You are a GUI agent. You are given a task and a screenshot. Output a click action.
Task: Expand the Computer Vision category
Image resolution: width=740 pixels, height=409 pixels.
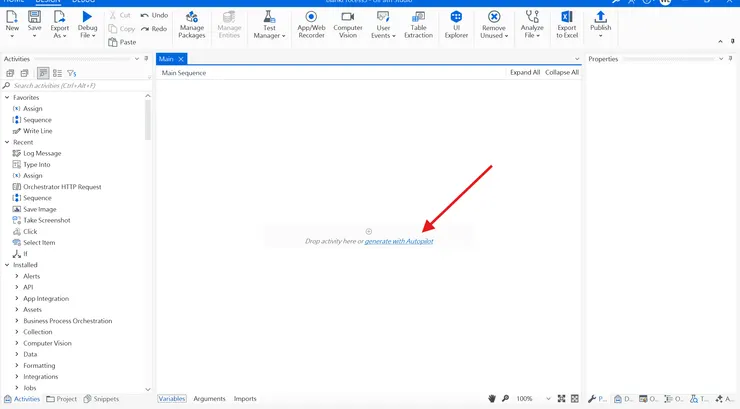click(x=17, y=343)
